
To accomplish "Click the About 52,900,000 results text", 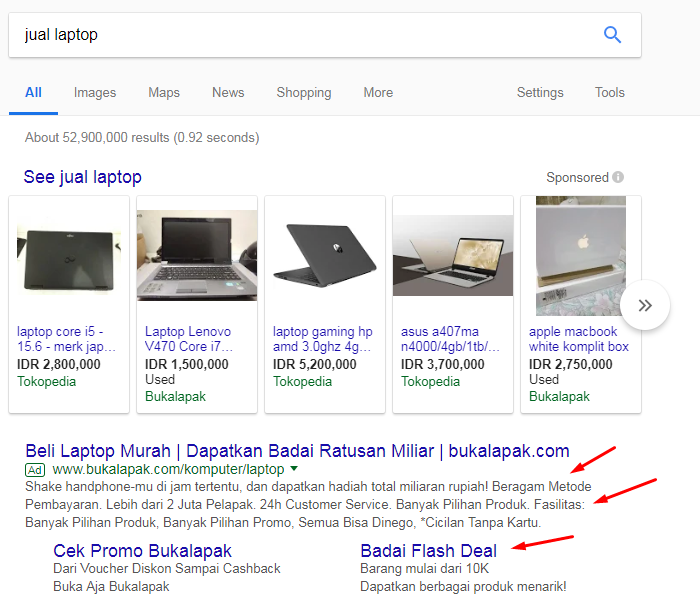I will click(x=142, y=137).
